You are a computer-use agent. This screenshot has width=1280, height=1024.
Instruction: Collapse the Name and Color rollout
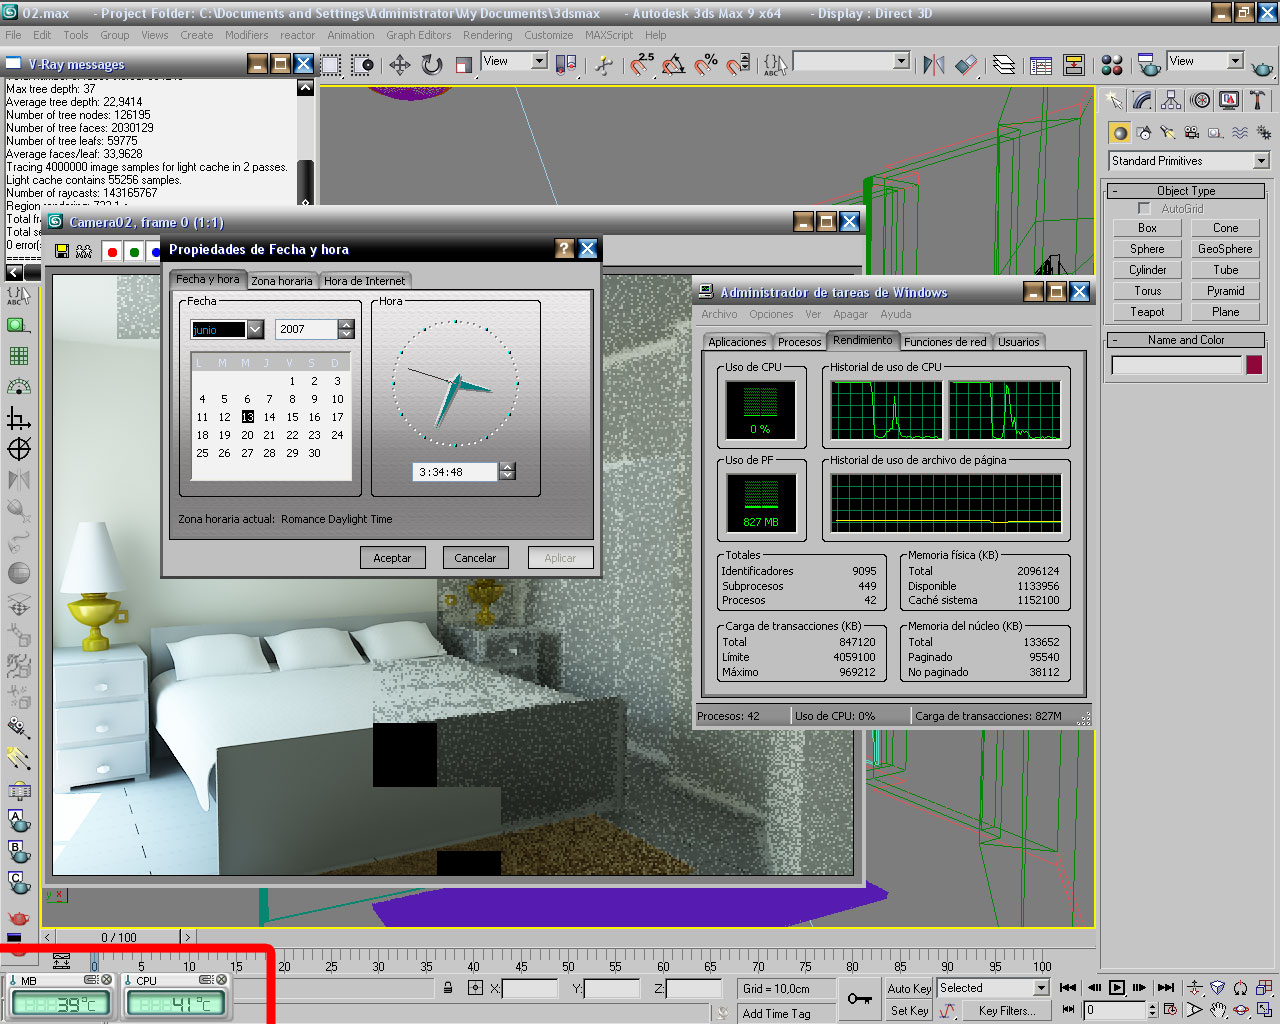pyautogui.click(x=1186, y=340)
